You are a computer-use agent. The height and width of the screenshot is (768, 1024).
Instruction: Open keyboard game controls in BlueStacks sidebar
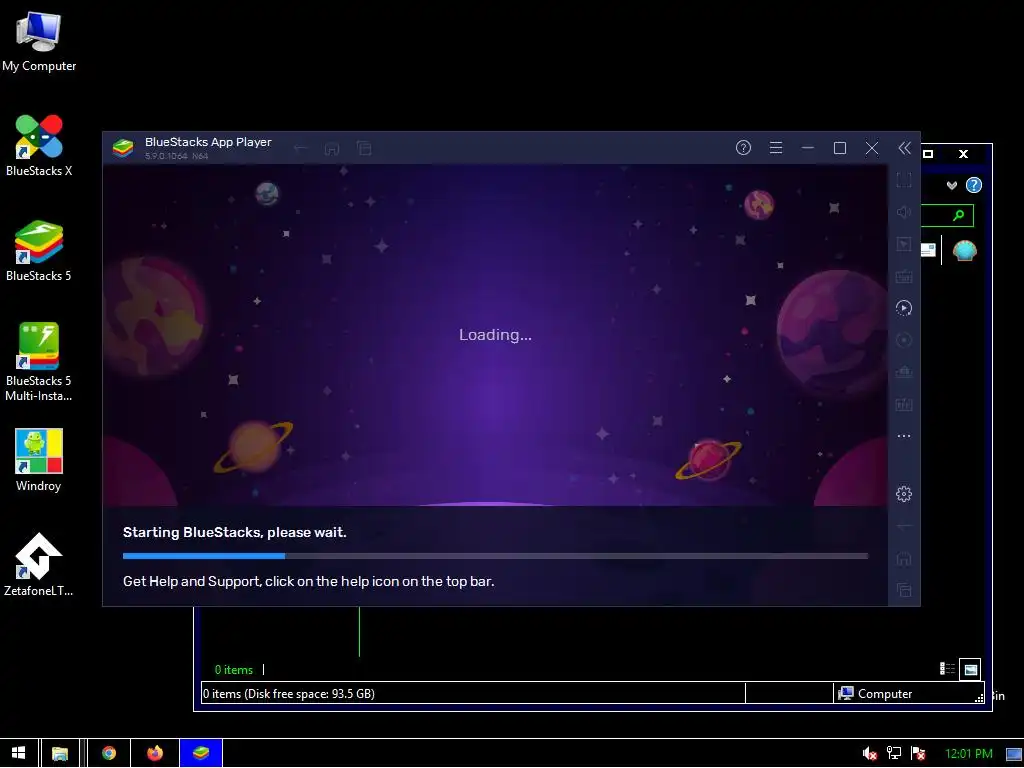[904, 276]
